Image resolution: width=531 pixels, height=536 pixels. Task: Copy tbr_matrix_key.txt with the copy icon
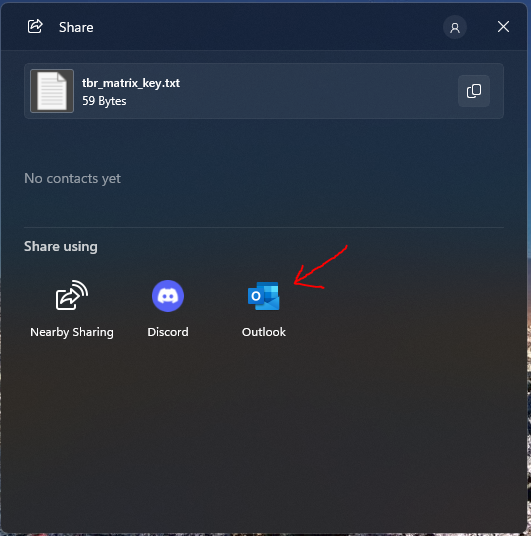pos(474,91)
